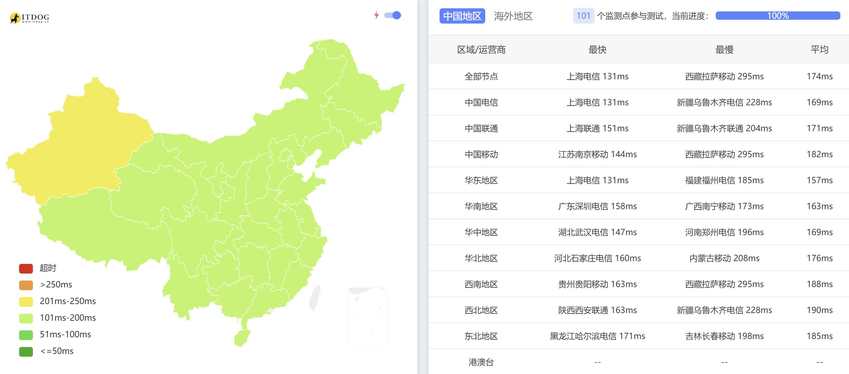Click the 157ms average for 华东地区

click(x=820, y=180)
